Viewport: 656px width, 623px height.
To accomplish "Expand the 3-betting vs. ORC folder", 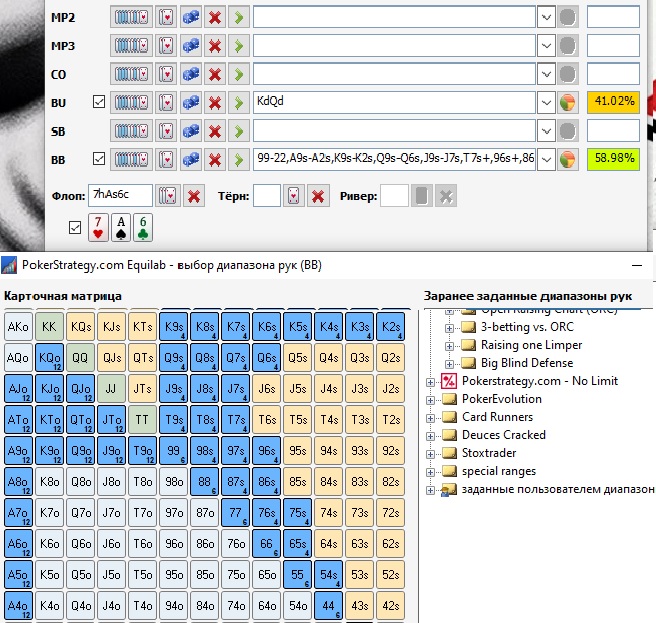I will [449, 328].
